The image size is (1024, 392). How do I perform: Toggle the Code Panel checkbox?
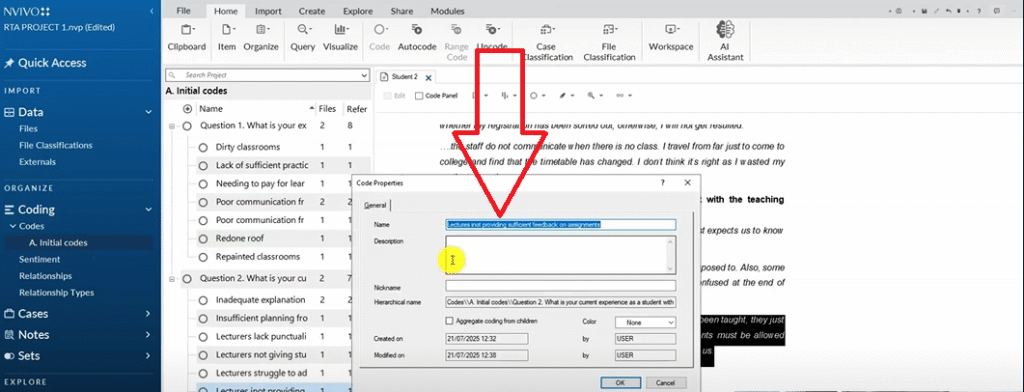tap(419, 95)
